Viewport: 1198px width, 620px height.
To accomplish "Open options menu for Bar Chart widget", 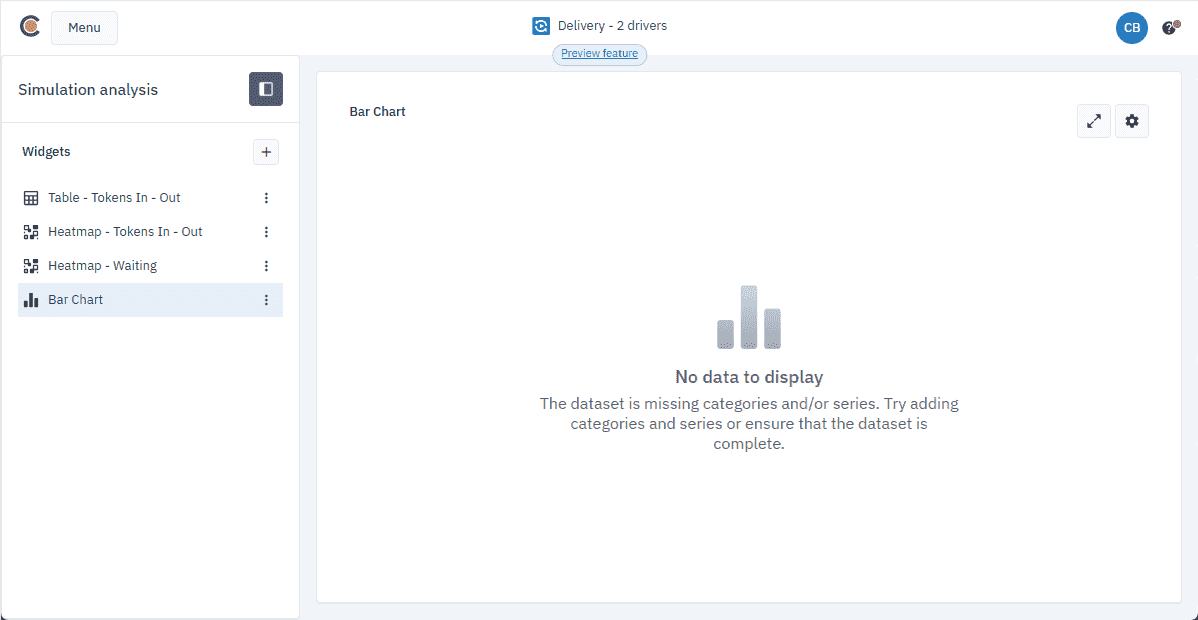I will 266,300.
